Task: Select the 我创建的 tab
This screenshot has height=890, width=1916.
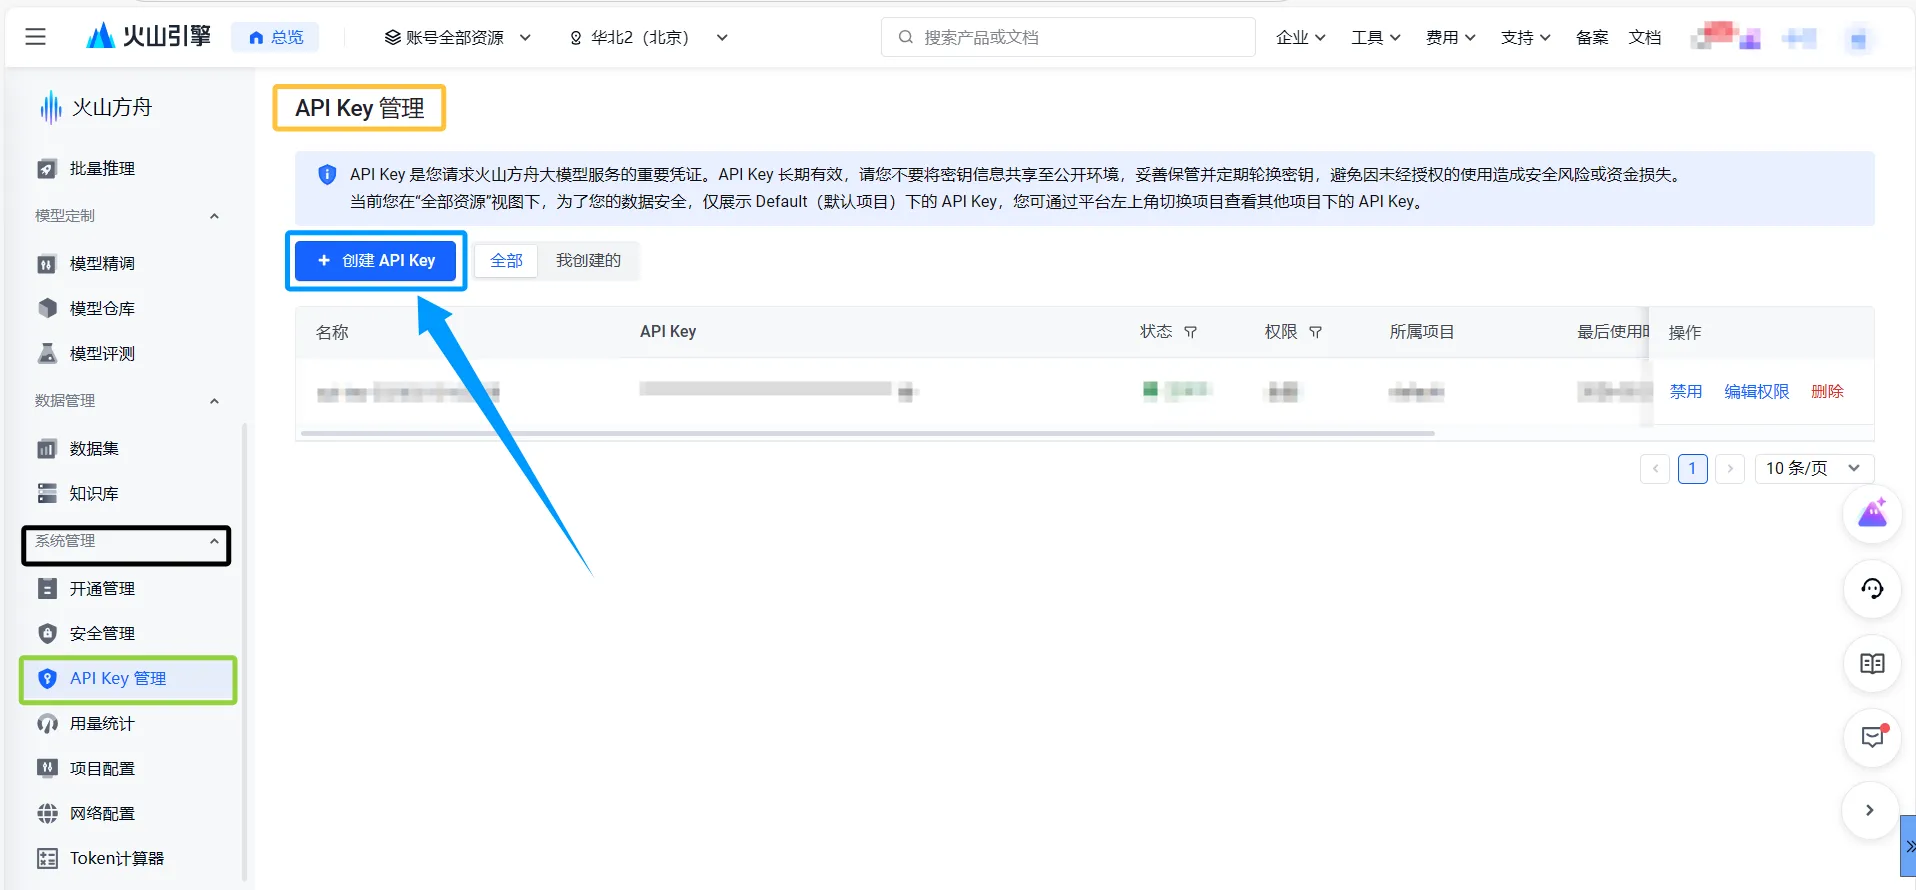Action: (x=588, y=261)
